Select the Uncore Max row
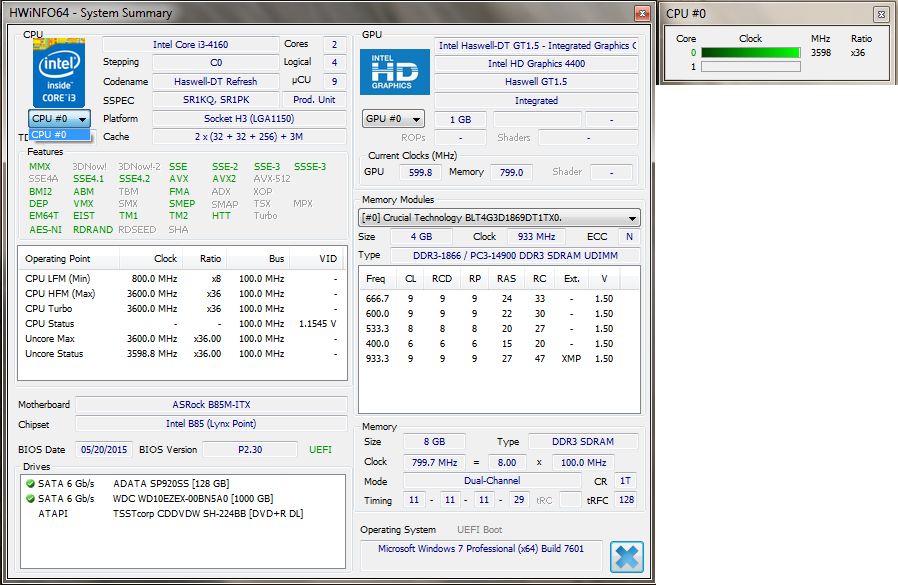898x585 pixels. tap(182, 339)
